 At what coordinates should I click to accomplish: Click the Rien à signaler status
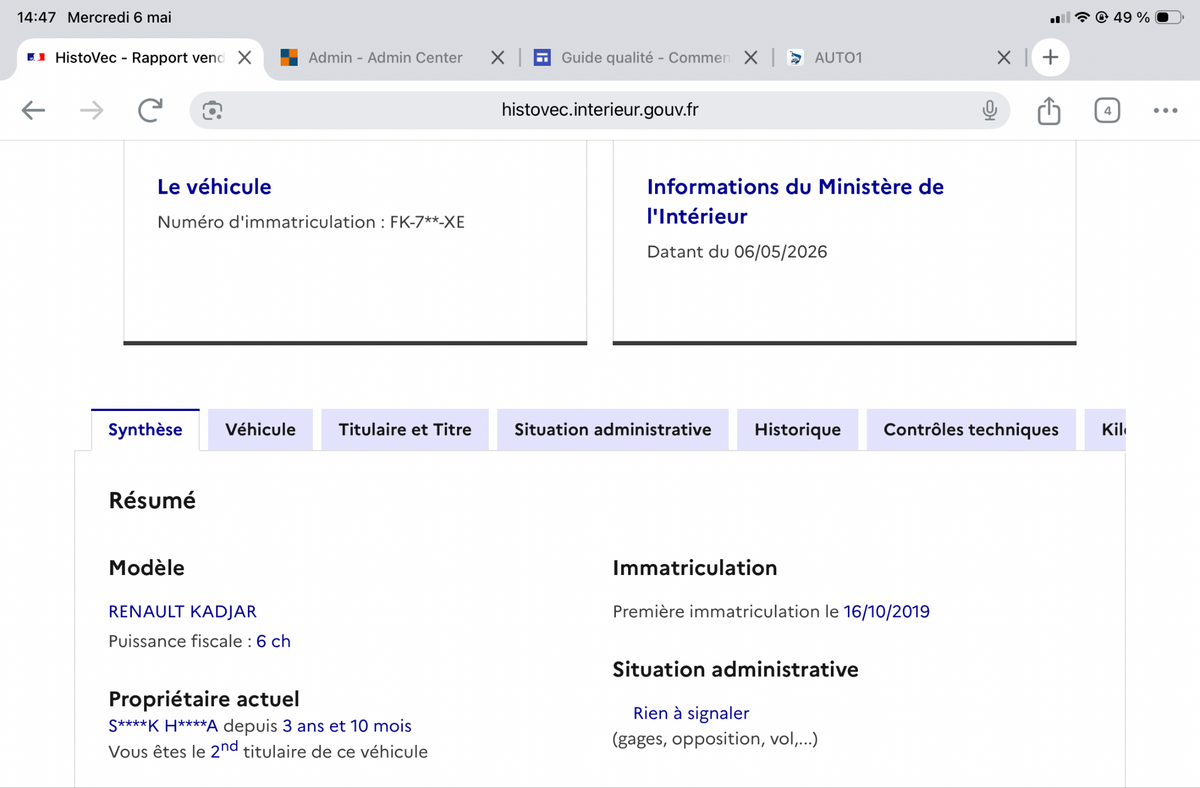click(691, 714)
